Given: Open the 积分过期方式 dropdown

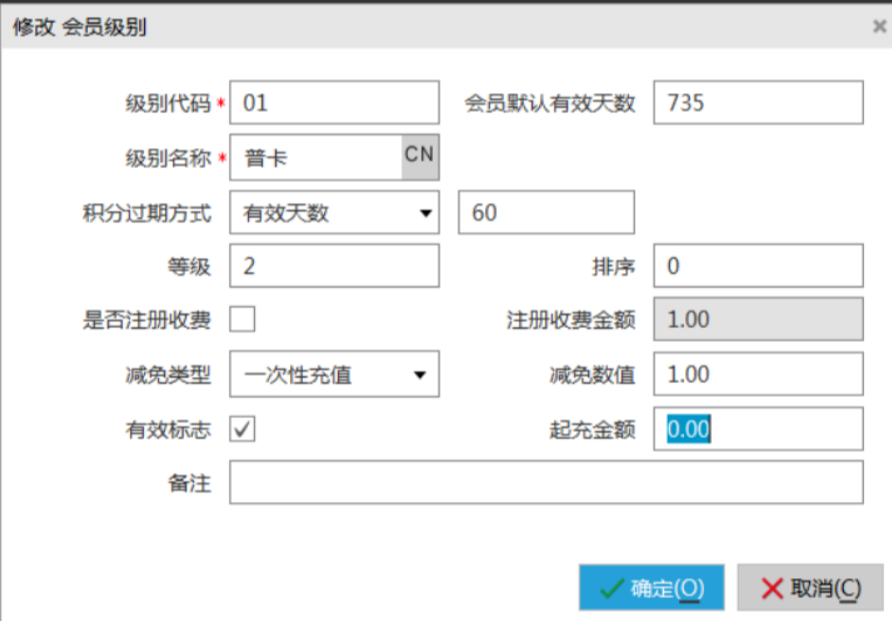Looking at the screenshot, I should click(334, 213).
